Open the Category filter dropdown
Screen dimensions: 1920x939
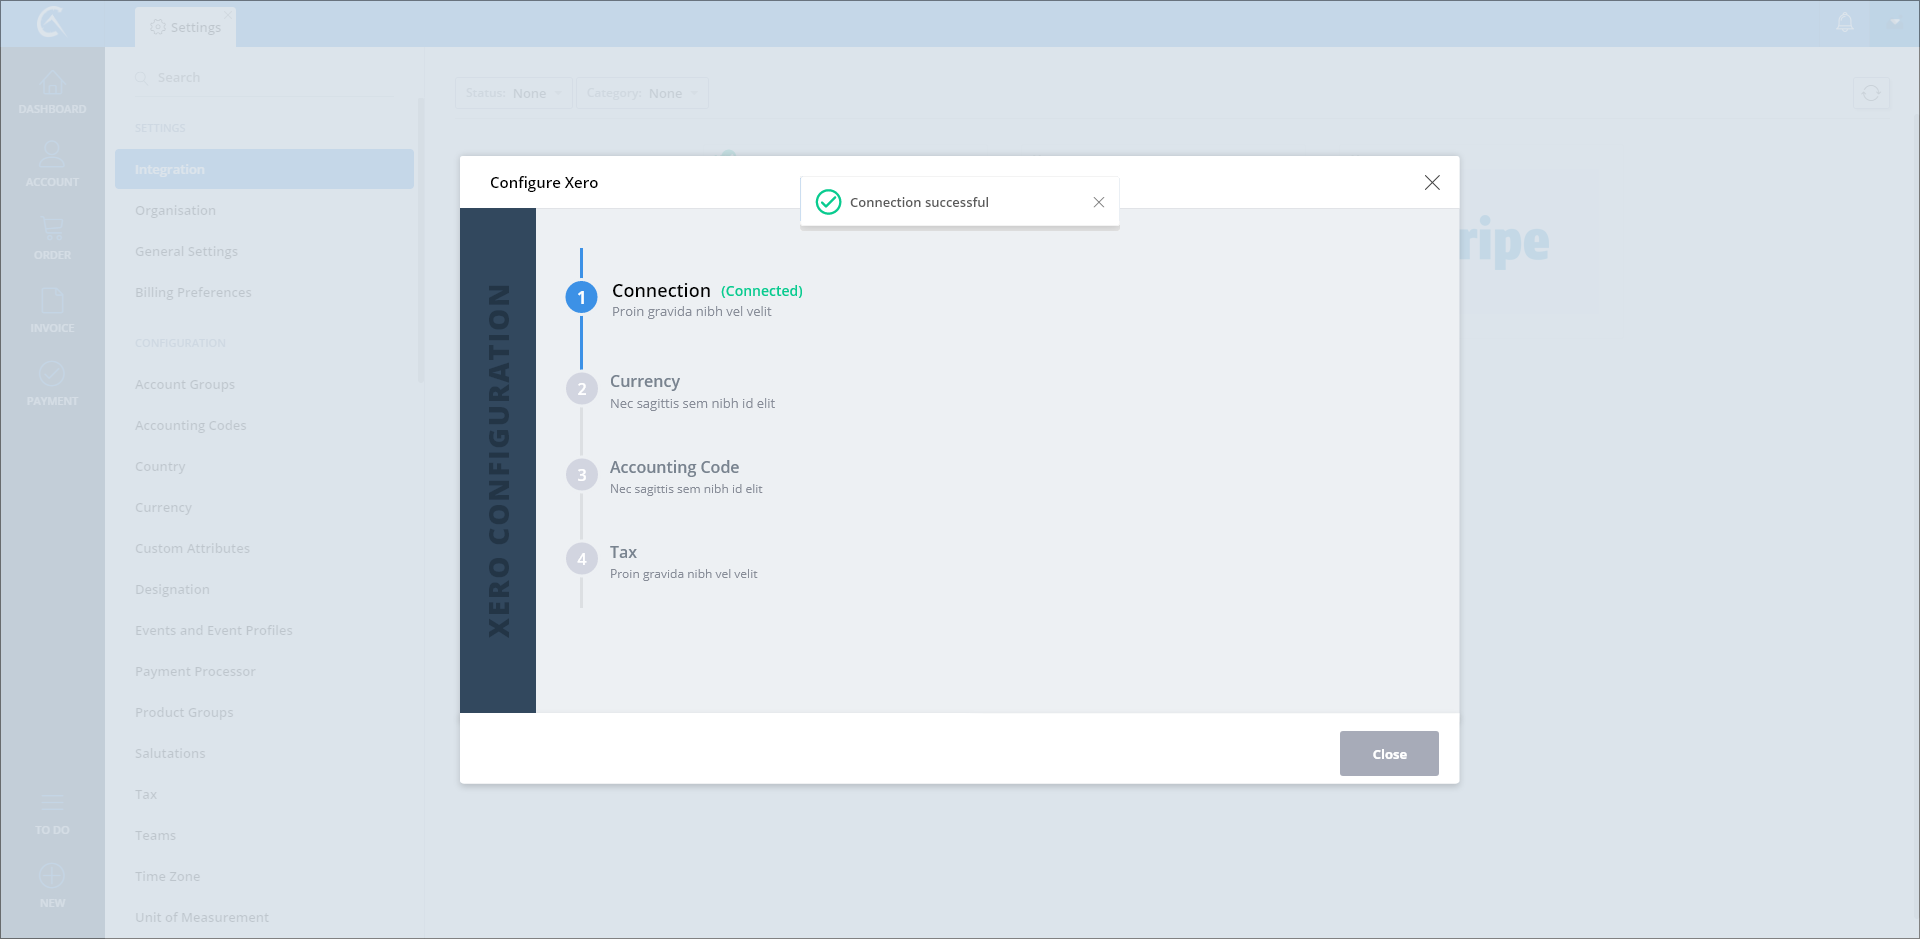tap(642, 93)
